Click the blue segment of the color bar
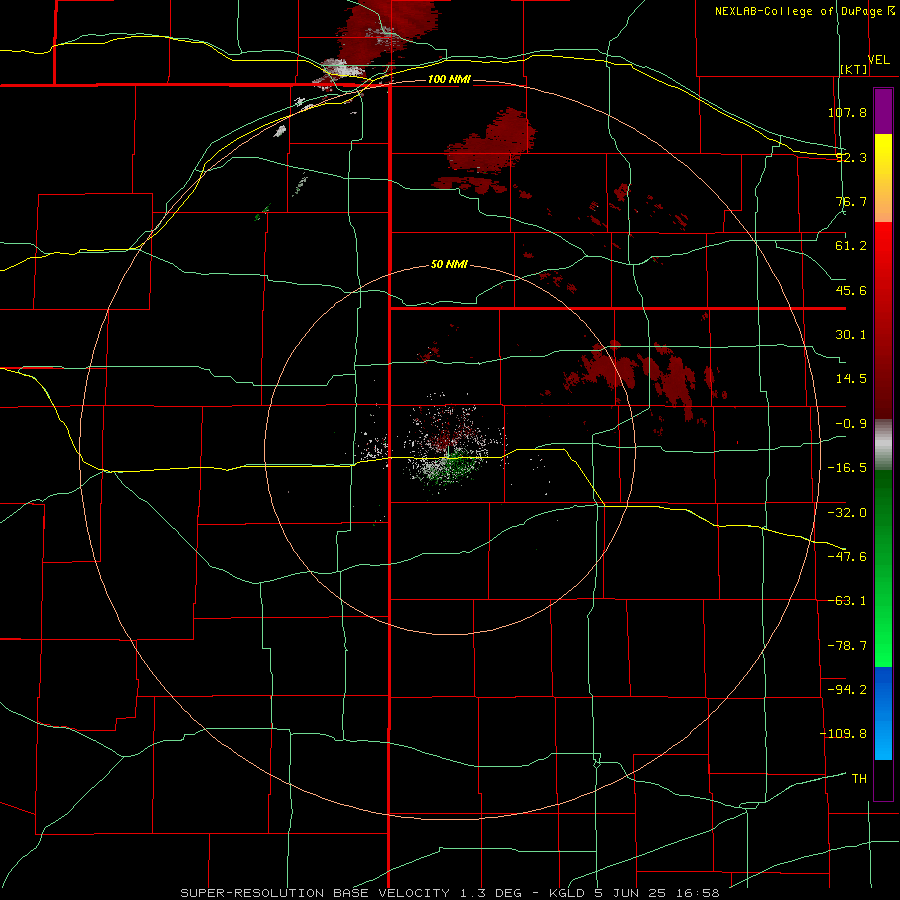This screenshot has width=900, height=900. pos(883,713)
